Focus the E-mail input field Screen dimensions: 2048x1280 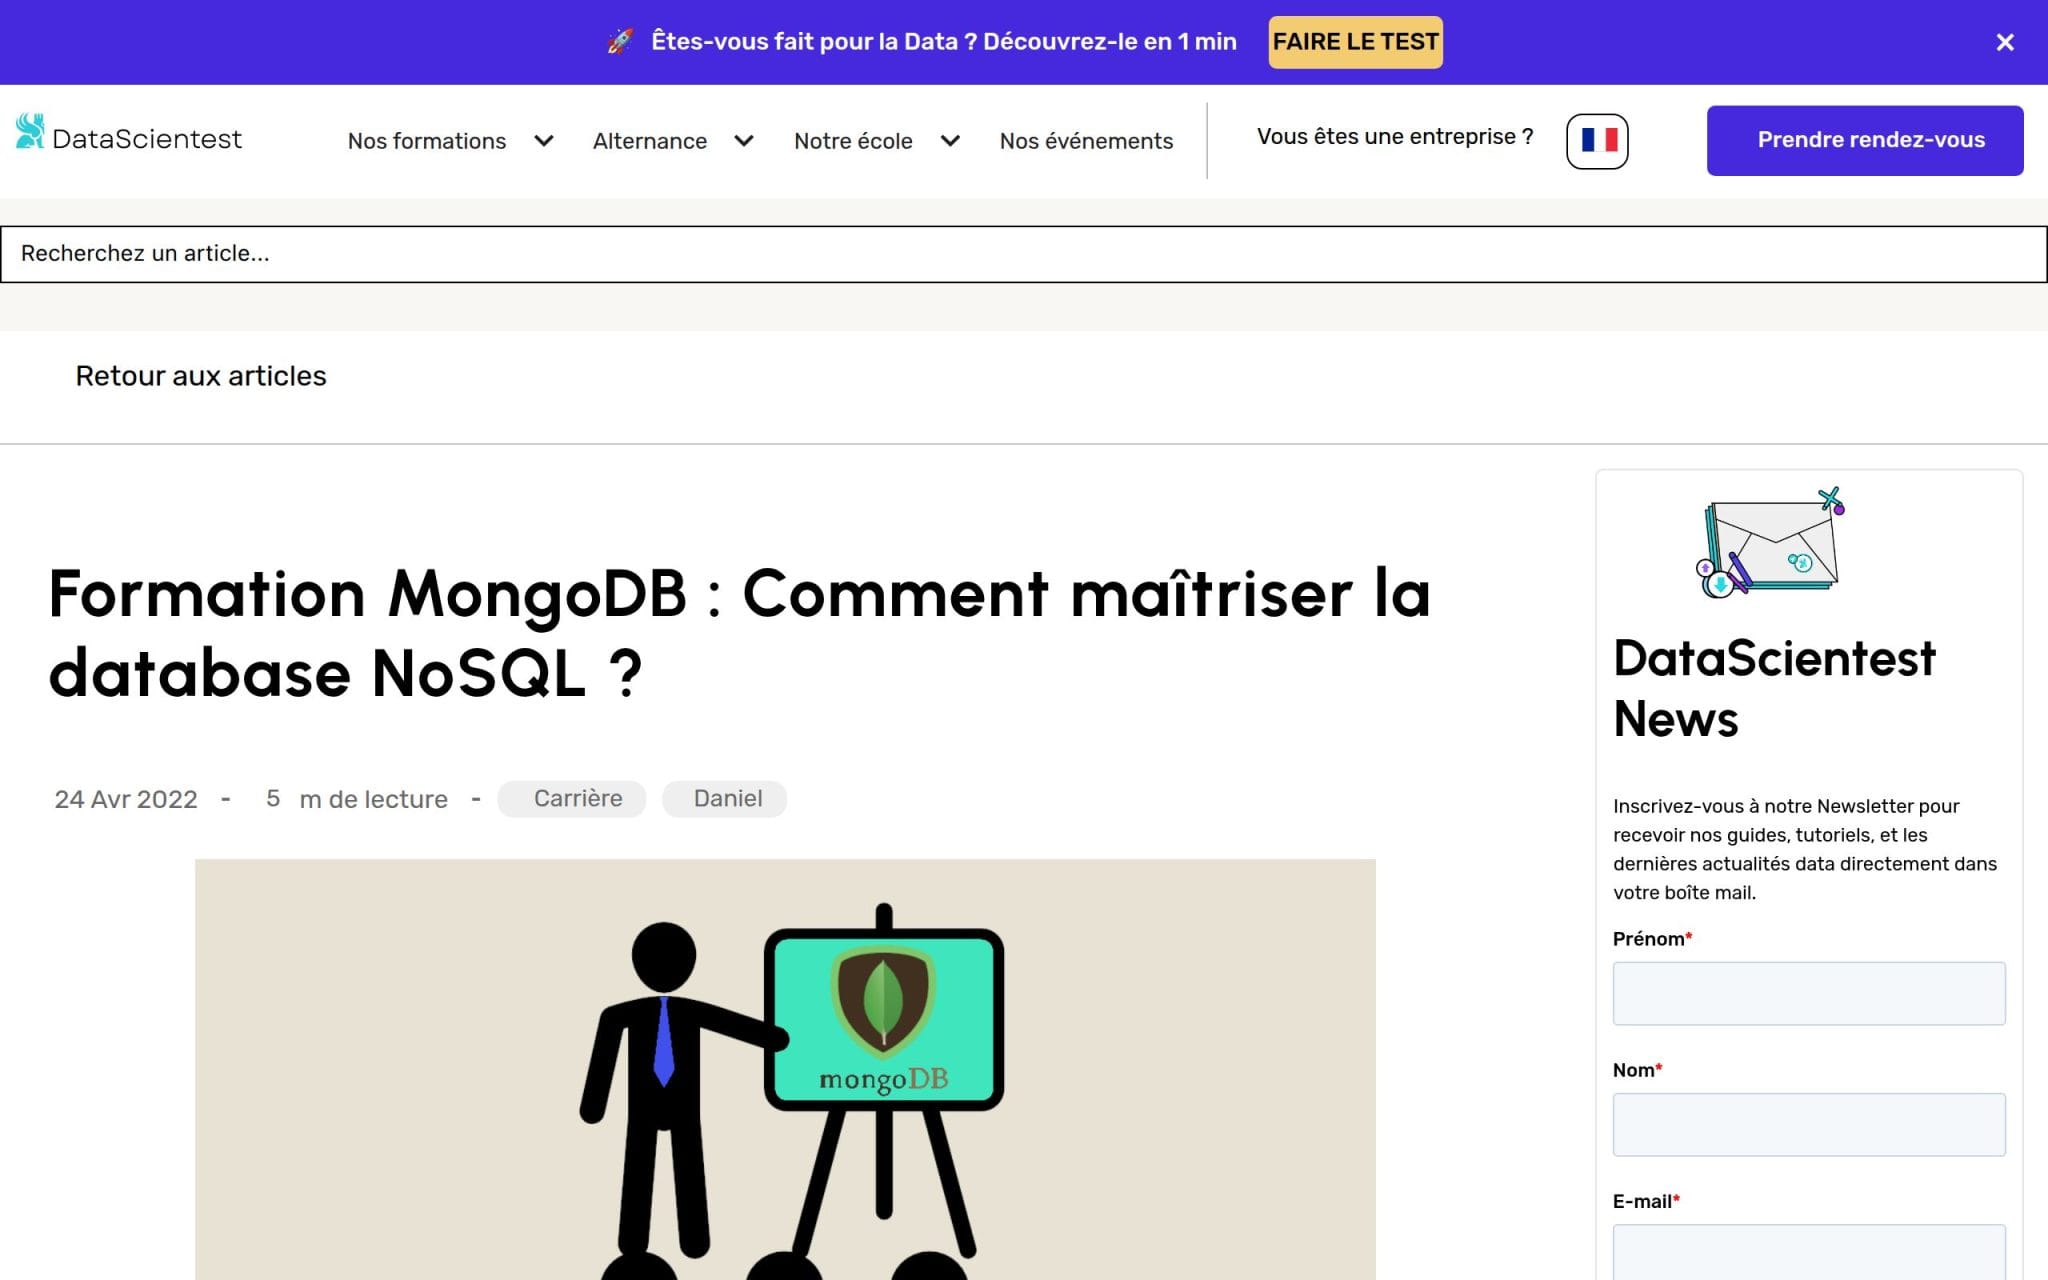1809,1252
